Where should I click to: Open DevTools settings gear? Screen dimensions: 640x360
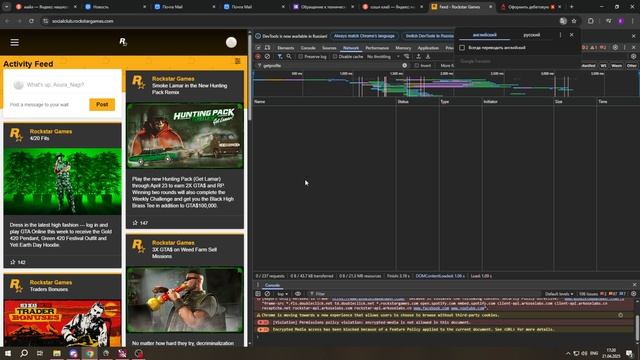click(615, 48)
